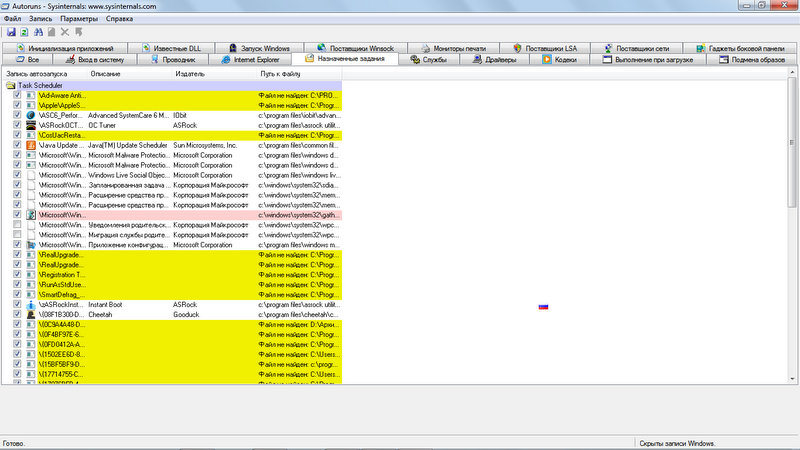Open the Параметры menu
This screenshot has width=800, height=450.
pyautogui.click(x=79, y=19)
